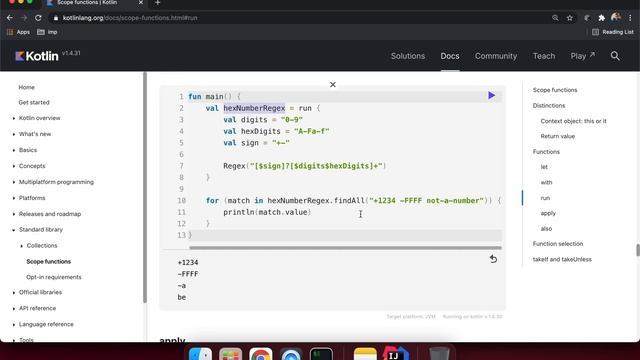Jump to Scope functions heading in outline
Screen dimensions: 640x360
(x=555, y=90)
